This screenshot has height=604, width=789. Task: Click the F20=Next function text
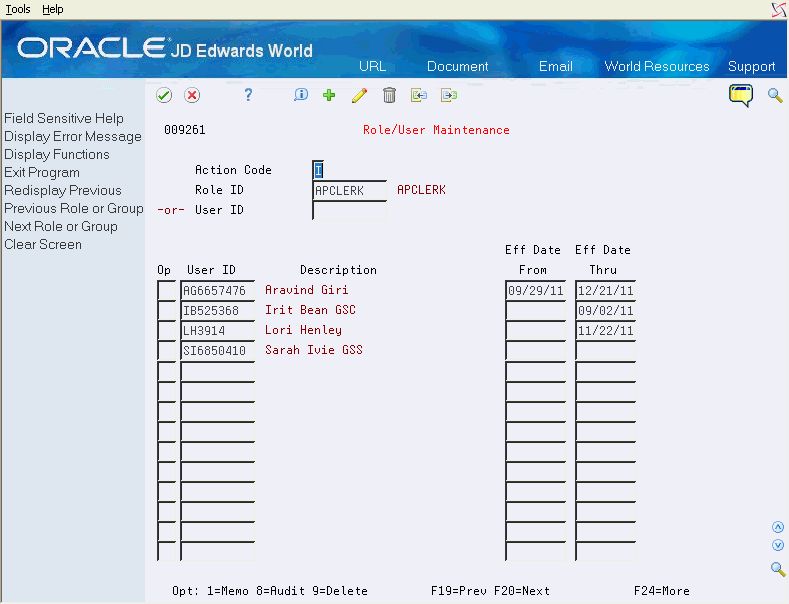pos(522,591)
